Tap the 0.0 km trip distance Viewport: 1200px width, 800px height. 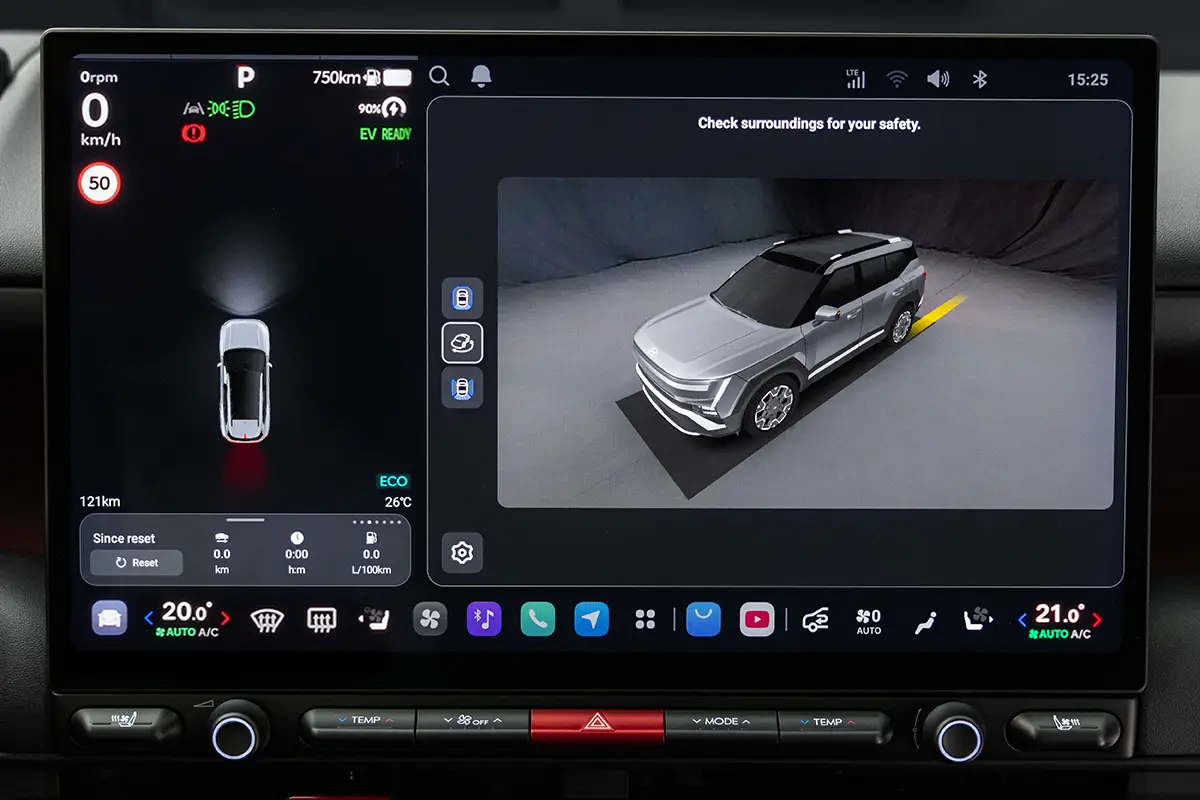[x=222, y=553]
